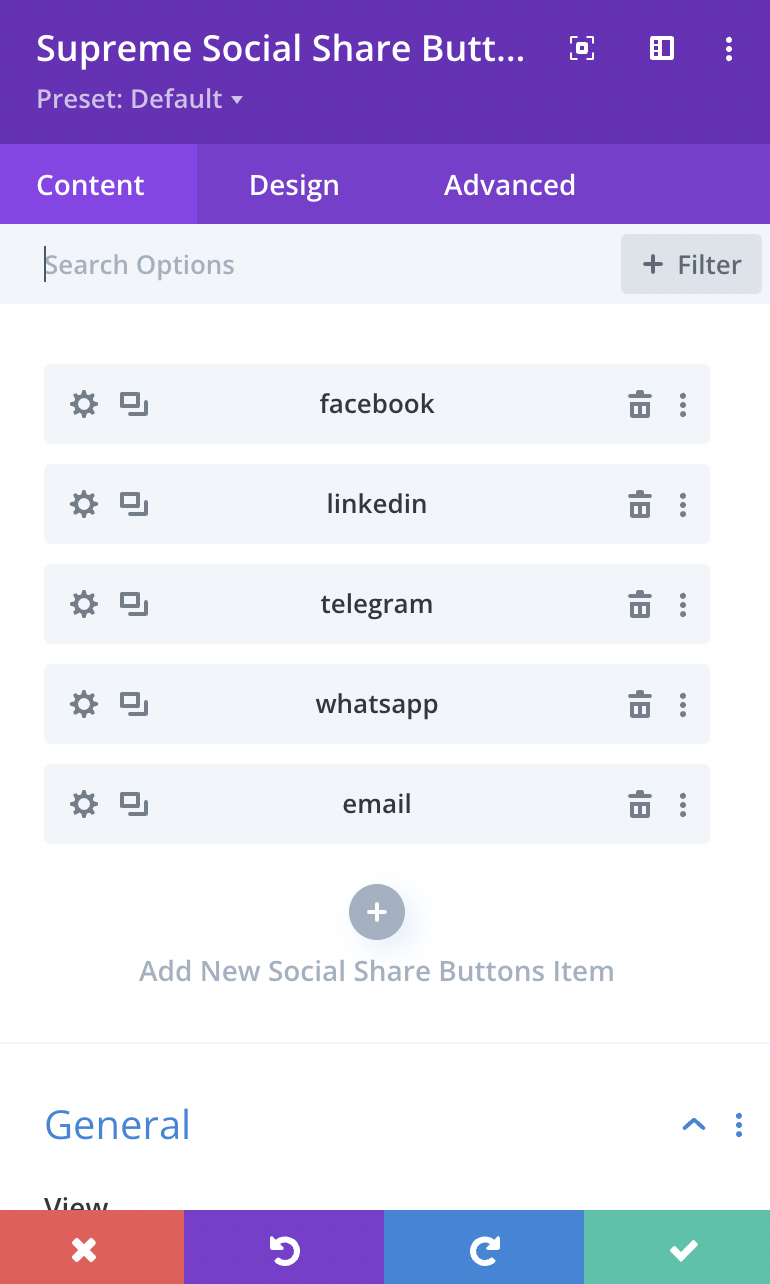770x1284 pixels.
Task: Open more options for whatsapp item
Action: click(x=683, y=704)
